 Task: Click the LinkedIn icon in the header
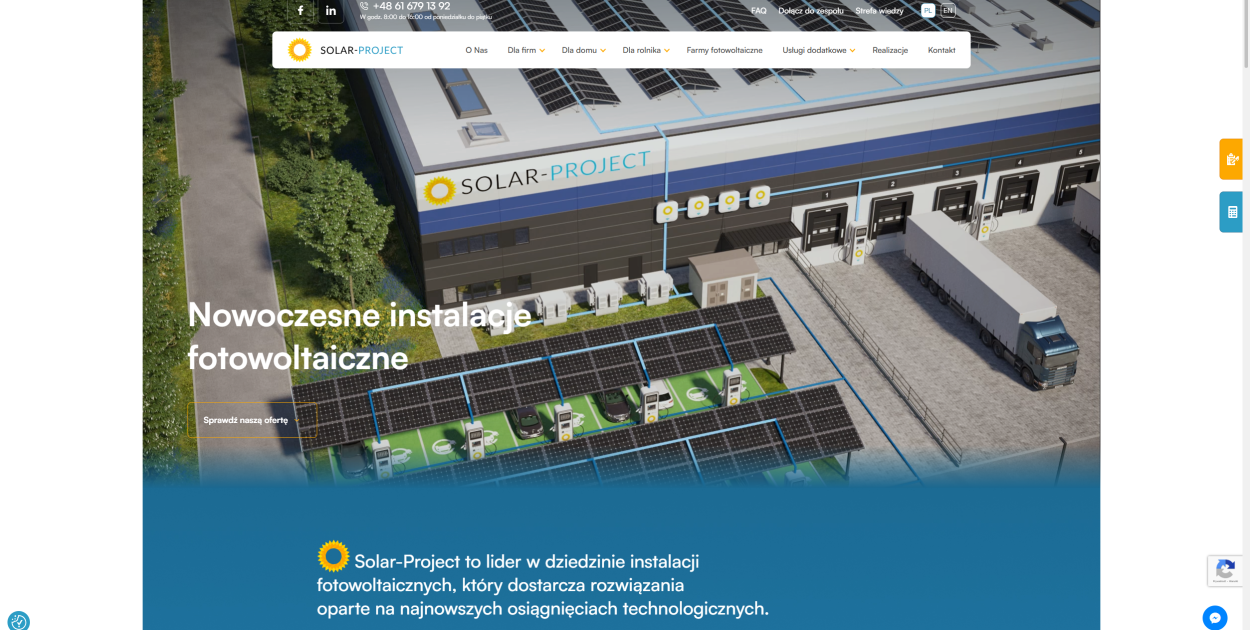(331, 10)
